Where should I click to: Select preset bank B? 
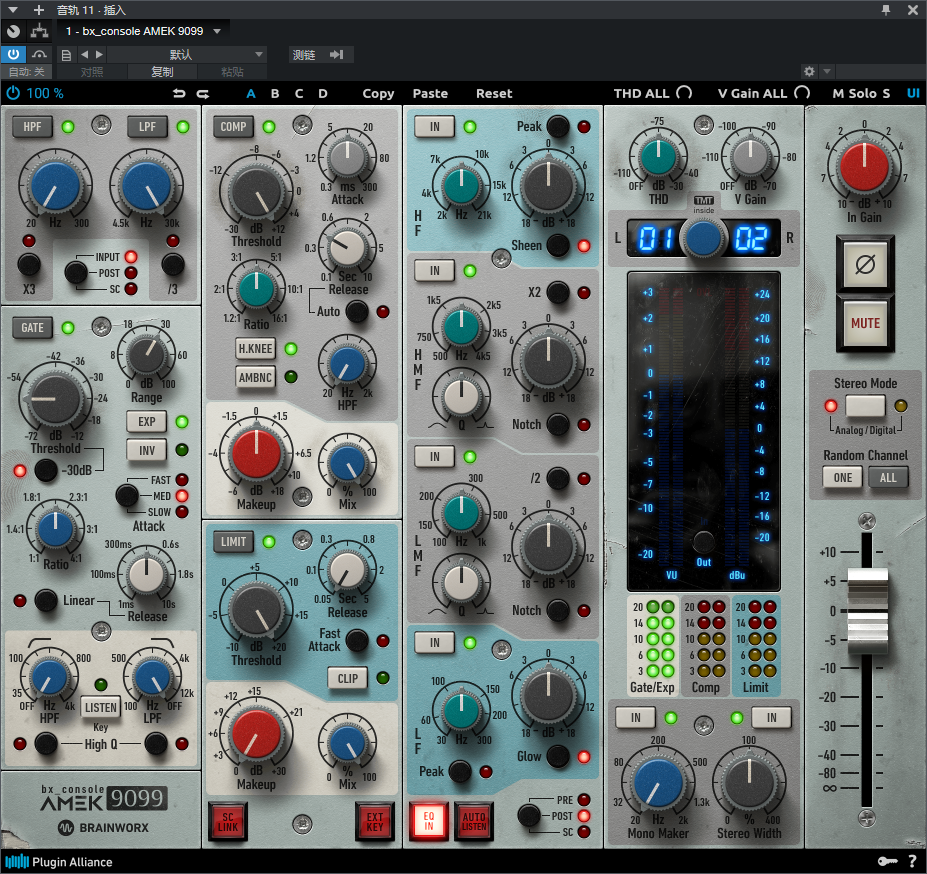coord(275,93)
